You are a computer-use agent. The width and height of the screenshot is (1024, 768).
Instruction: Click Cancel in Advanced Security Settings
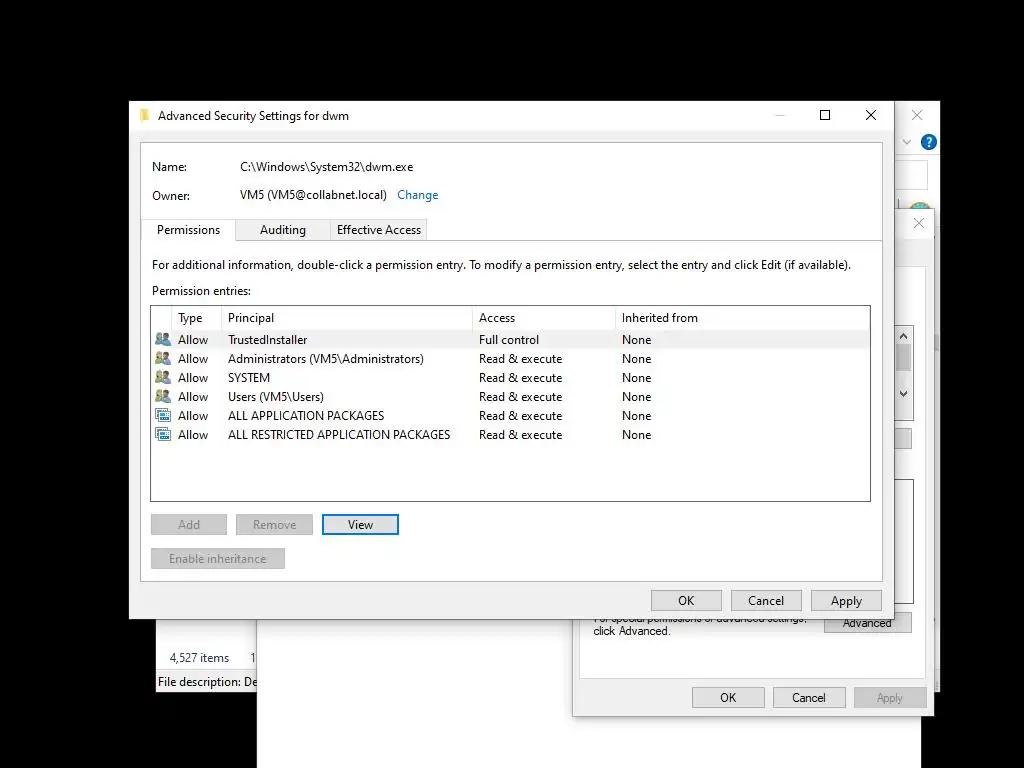click(765, 601)
